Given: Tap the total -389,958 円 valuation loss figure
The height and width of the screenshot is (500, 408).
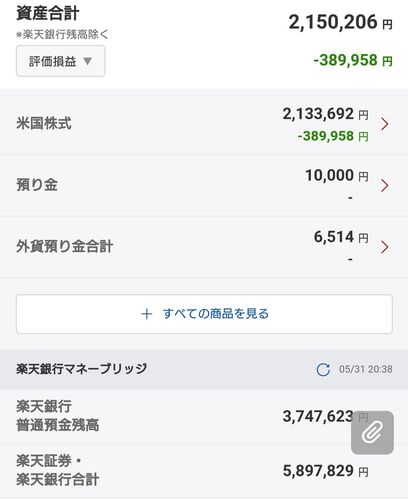Looking at the screenshot, I should [353, 61].
